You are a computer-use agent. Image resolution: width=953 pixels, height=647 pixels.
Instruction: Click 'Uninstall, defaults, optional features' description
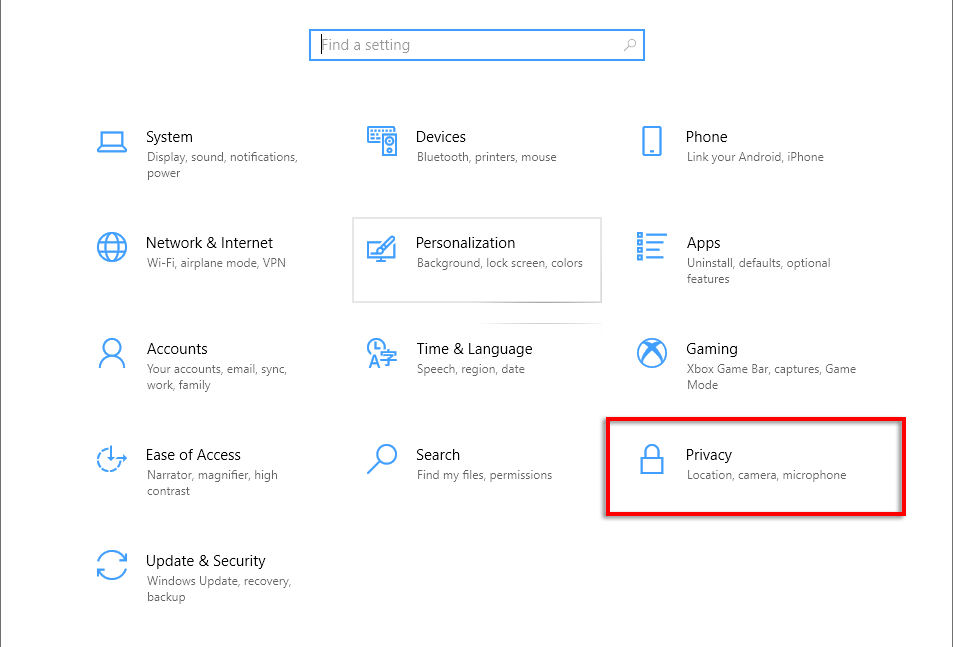[759, 271]
